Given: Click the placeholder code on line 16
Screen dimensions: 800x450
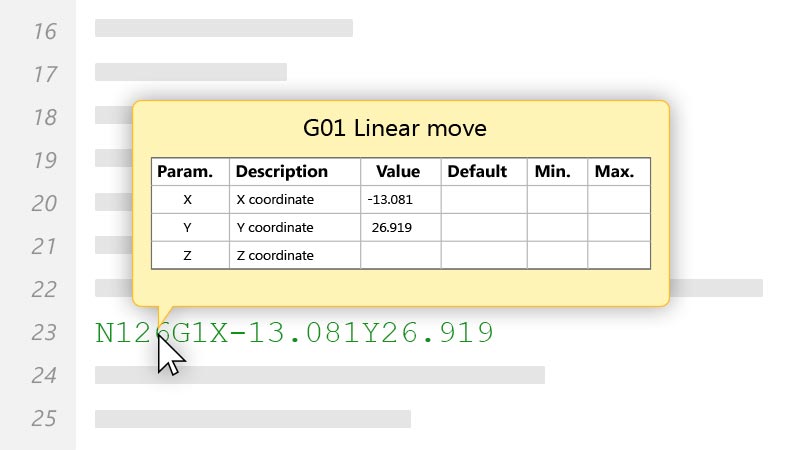Looking at the screenshot, I should pyautogui.click(x=224, y=28).
